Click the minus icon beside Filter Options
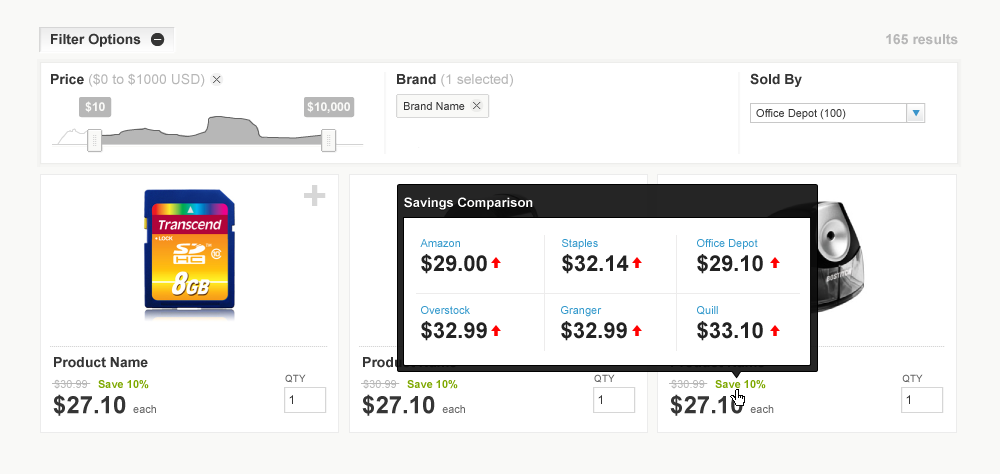The height and width of the screenshot is (474, 1000). [x=158, y=40]
